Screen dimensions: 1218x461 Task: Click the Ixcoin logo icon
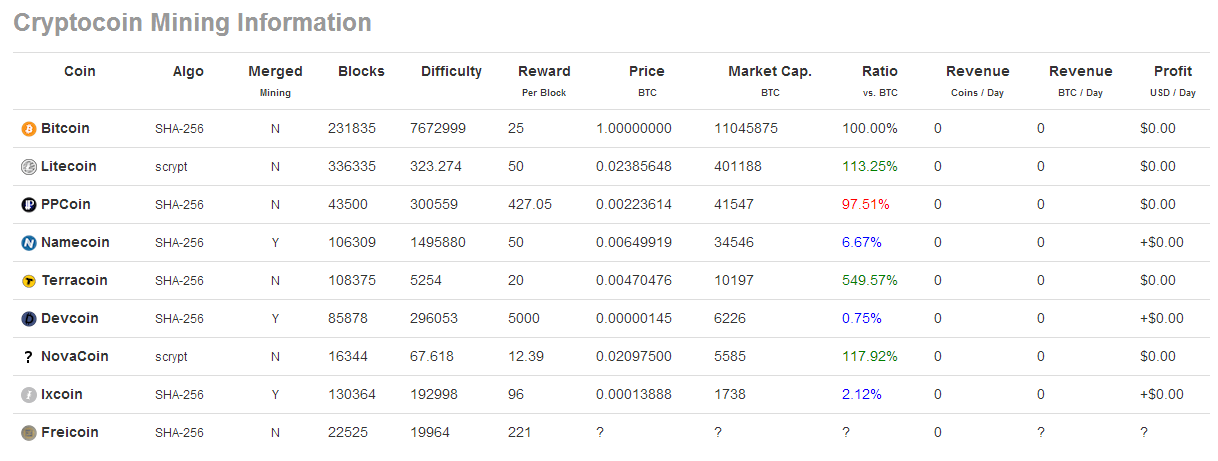(x=28, y=395)
